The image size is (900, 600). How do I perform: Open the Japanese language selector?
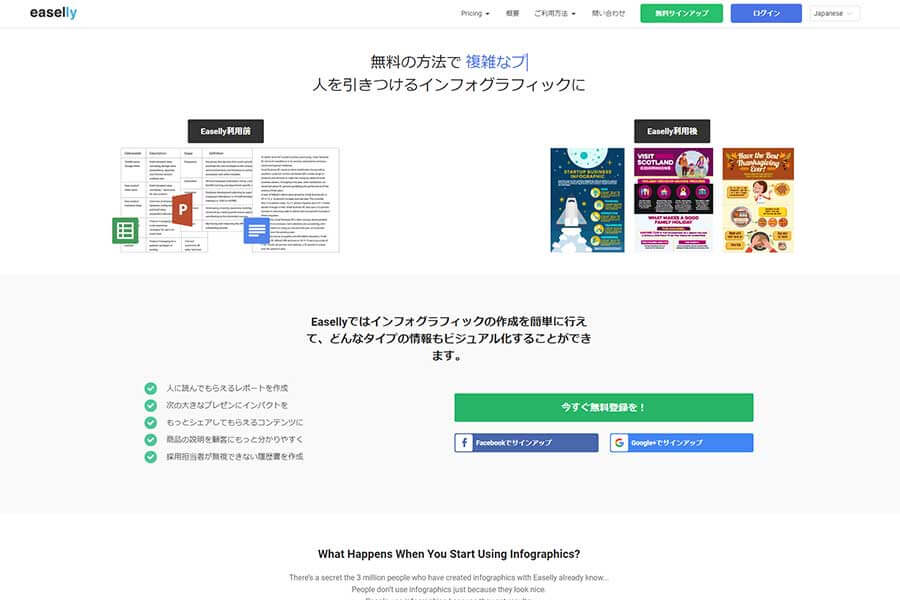pos(835,13)
